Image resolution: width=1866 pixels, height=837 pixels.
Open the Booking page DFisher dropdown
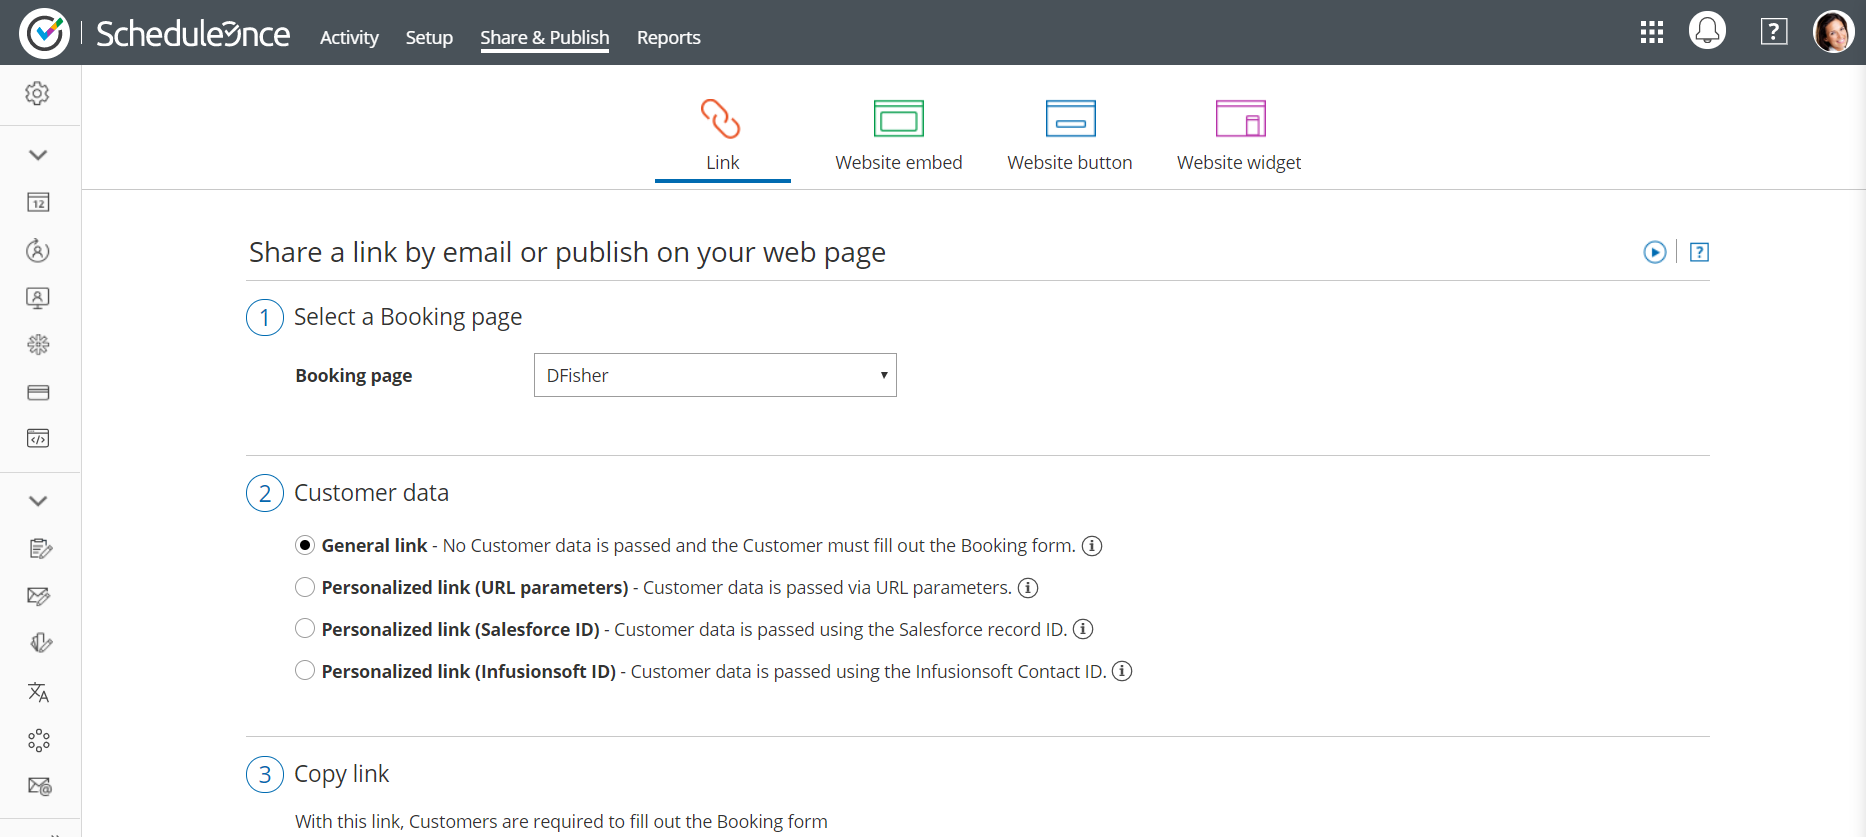(715, 375)
